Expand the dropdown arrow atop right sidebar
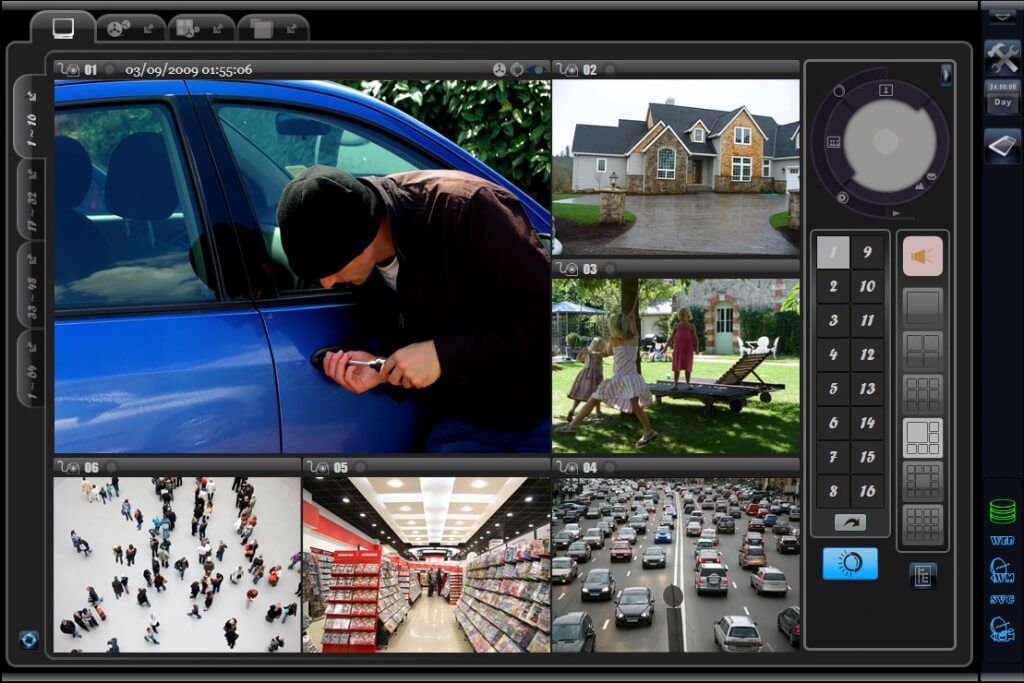Screen dimensions: 1024x683 pyautogui.click(x=1002, y=16)
